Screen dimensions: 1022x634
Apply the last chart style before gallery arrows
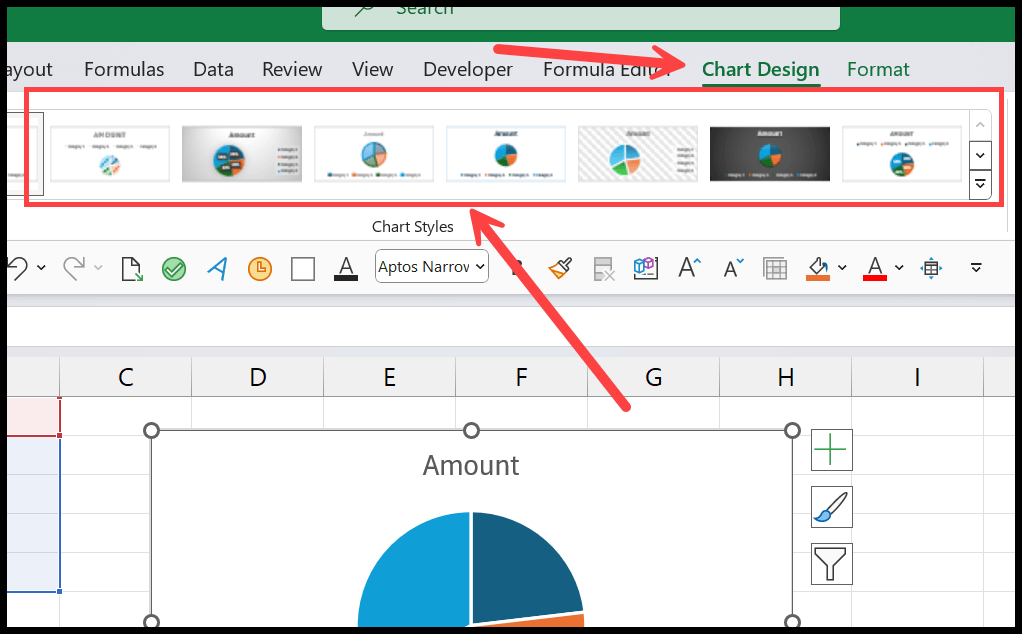point(901,154)
